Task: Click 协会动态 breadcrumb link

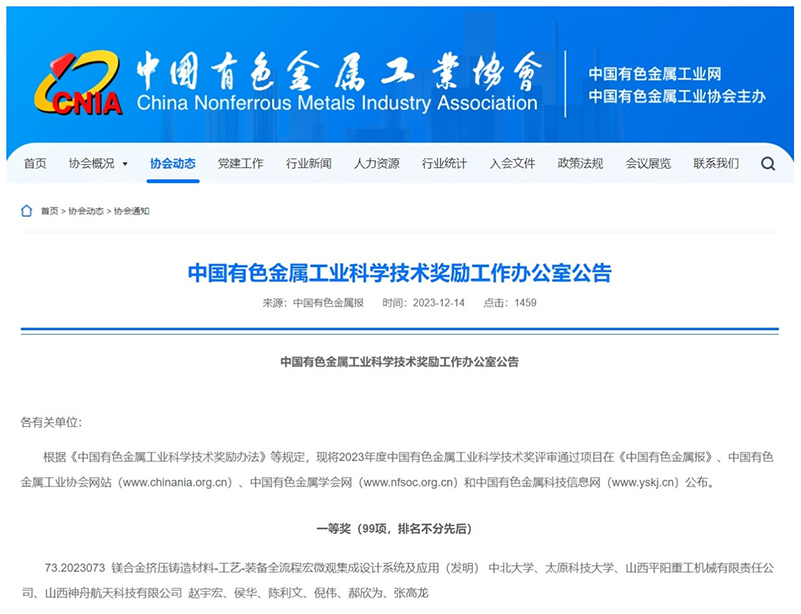Action: 86,211
